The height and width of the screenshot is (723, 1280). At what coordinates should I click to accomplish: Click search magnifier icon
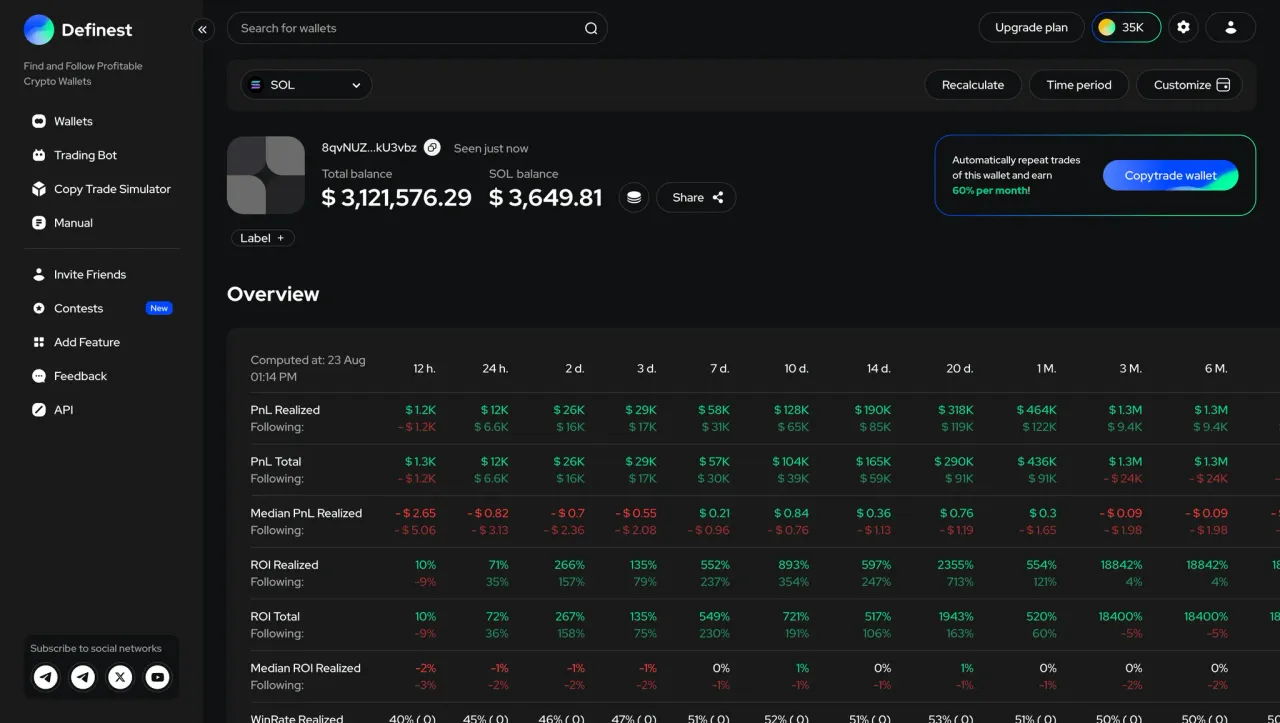[x=591, y=28]
